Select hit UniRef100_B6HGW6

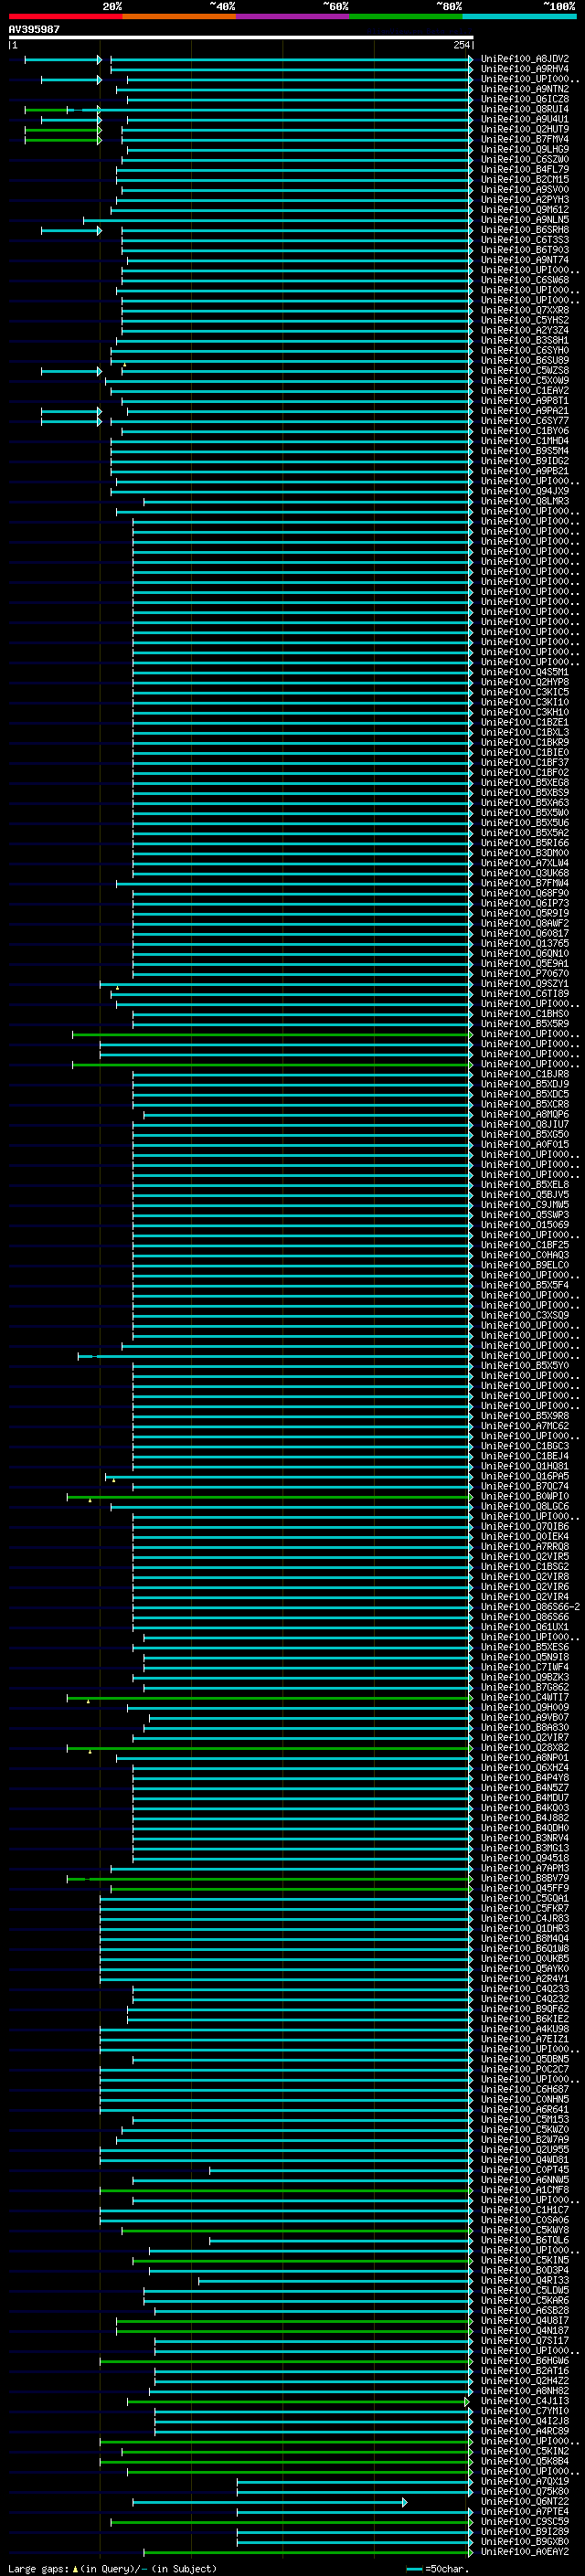pos(524,2361)
